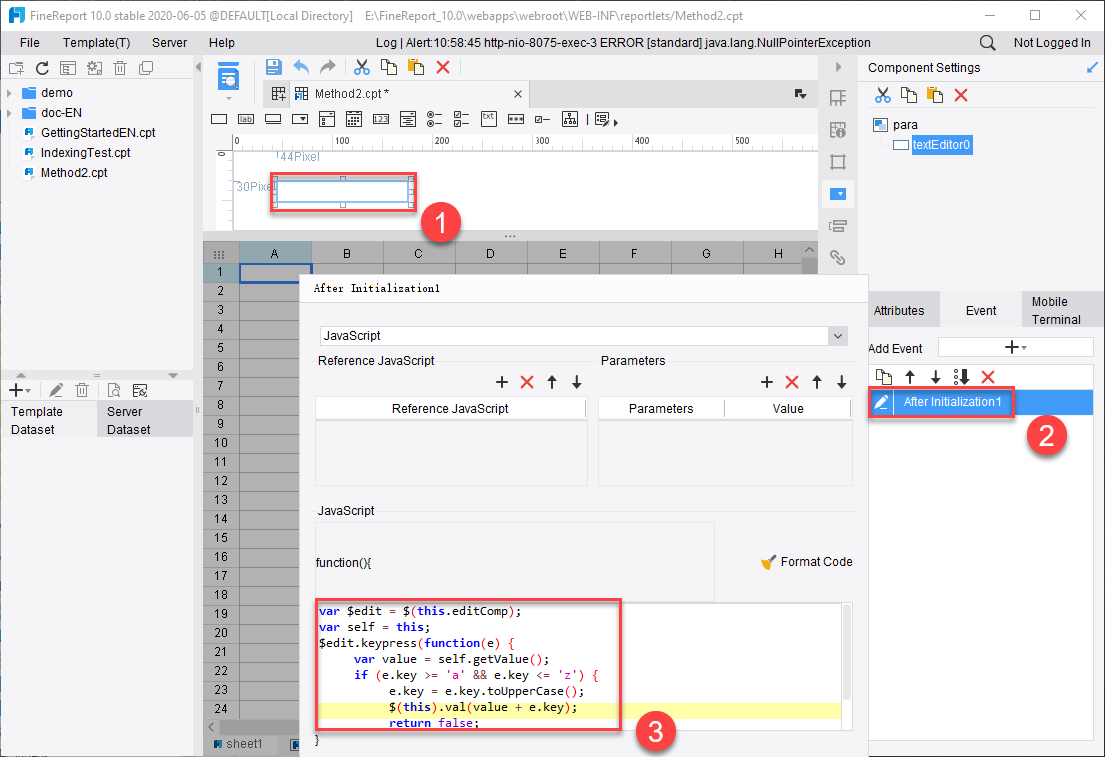This screenshot has width=1105, height=757.
Task: Open the File menu
Action: point(30,43)
